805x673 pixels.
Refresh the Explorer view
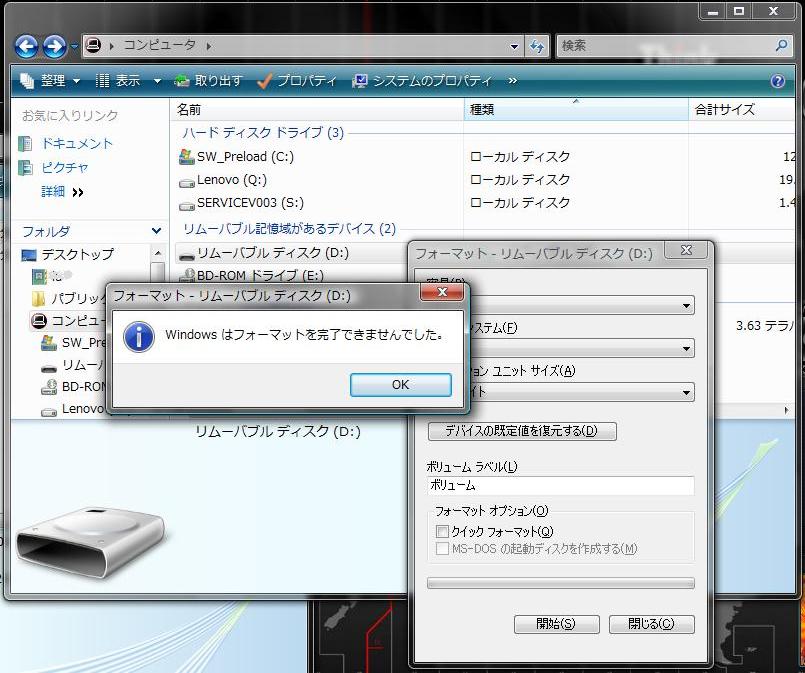point(537,46)
